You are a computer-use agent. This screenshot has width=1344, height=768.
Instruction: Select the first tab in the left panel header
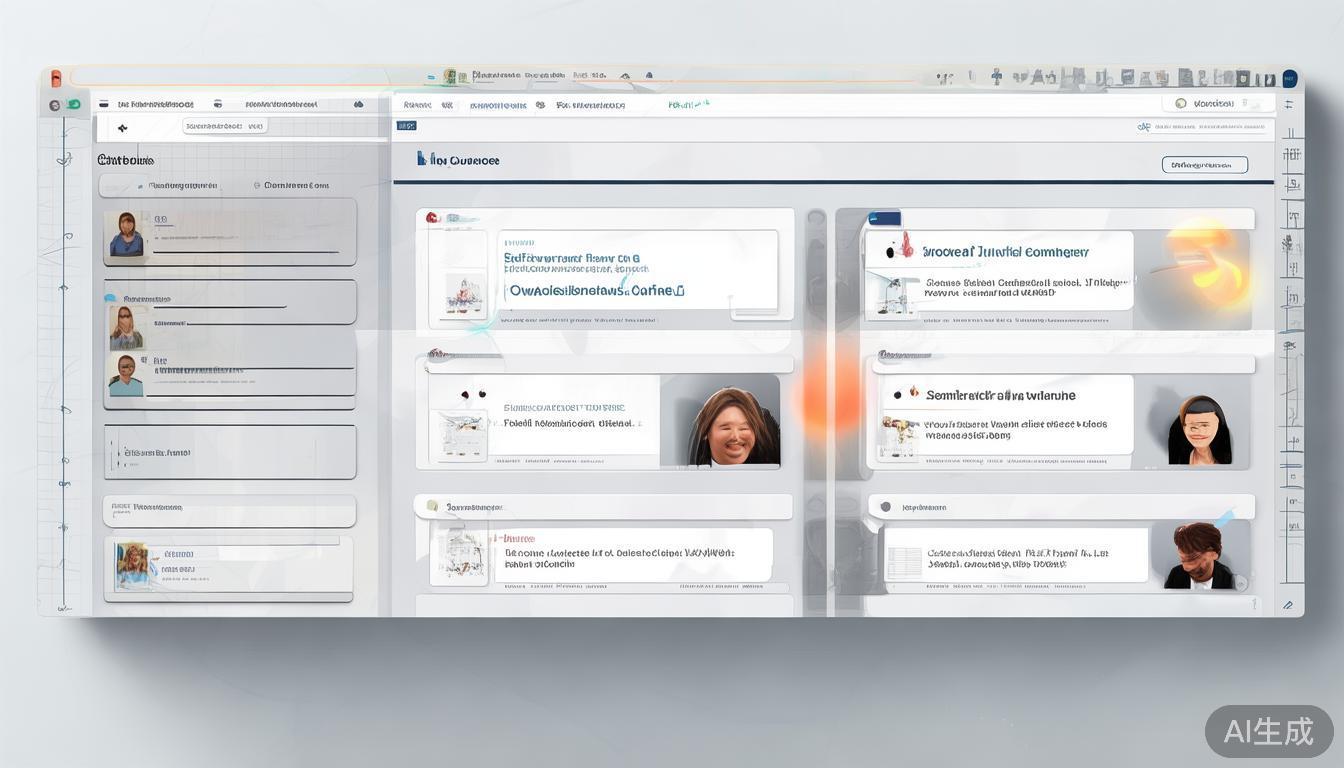pyautogui.click(x=155, y=104)
